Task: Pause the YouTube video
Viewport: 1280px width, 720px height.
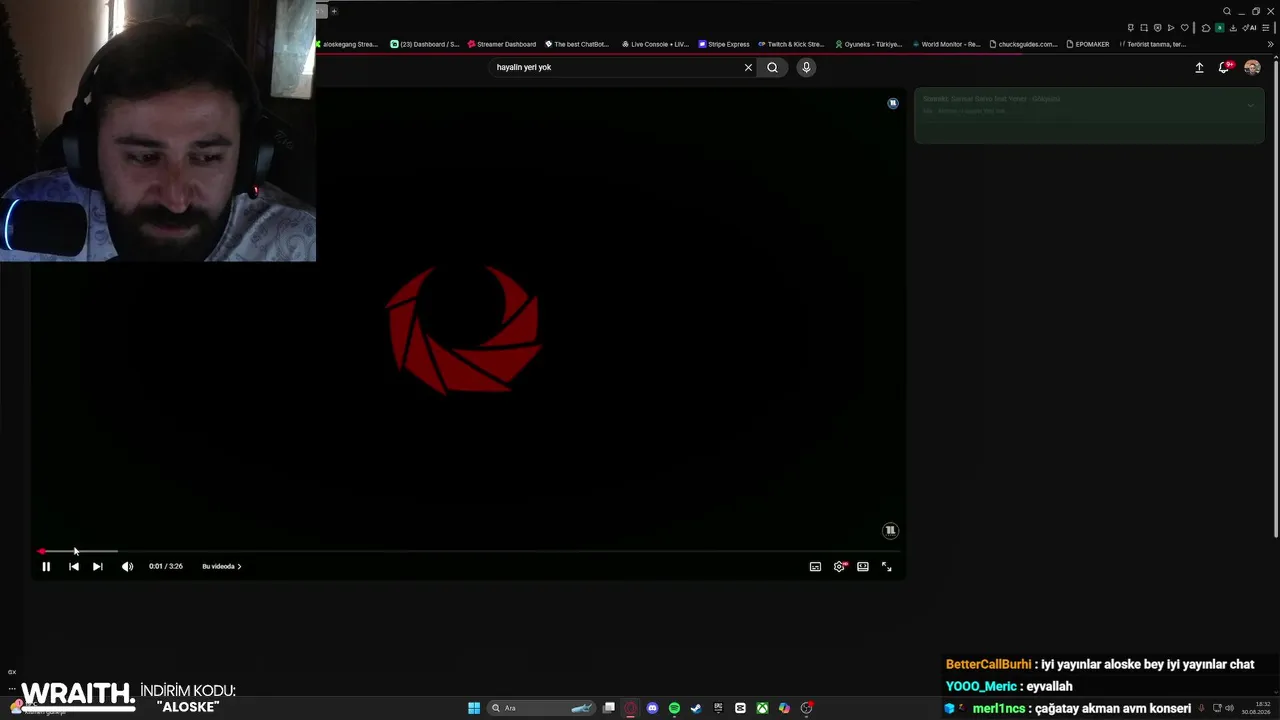Action: [x=46, y=566]
